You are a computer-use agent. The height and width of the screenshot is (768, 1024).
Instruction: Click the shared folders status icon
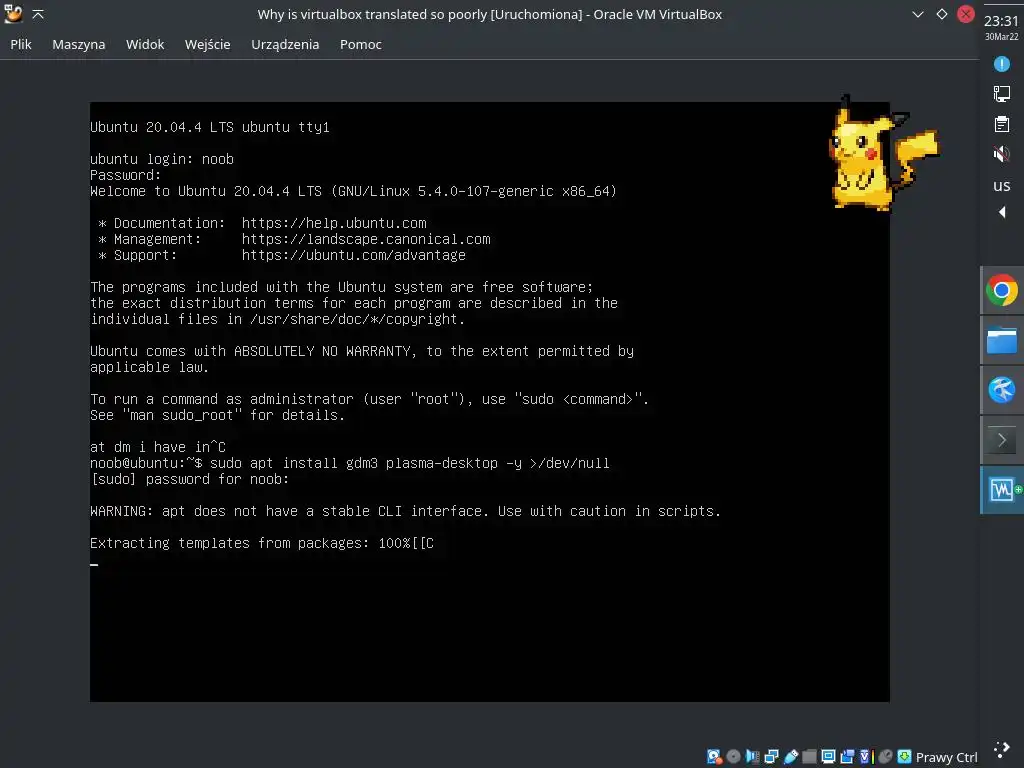pyautogui.click(x=809, y=757)
